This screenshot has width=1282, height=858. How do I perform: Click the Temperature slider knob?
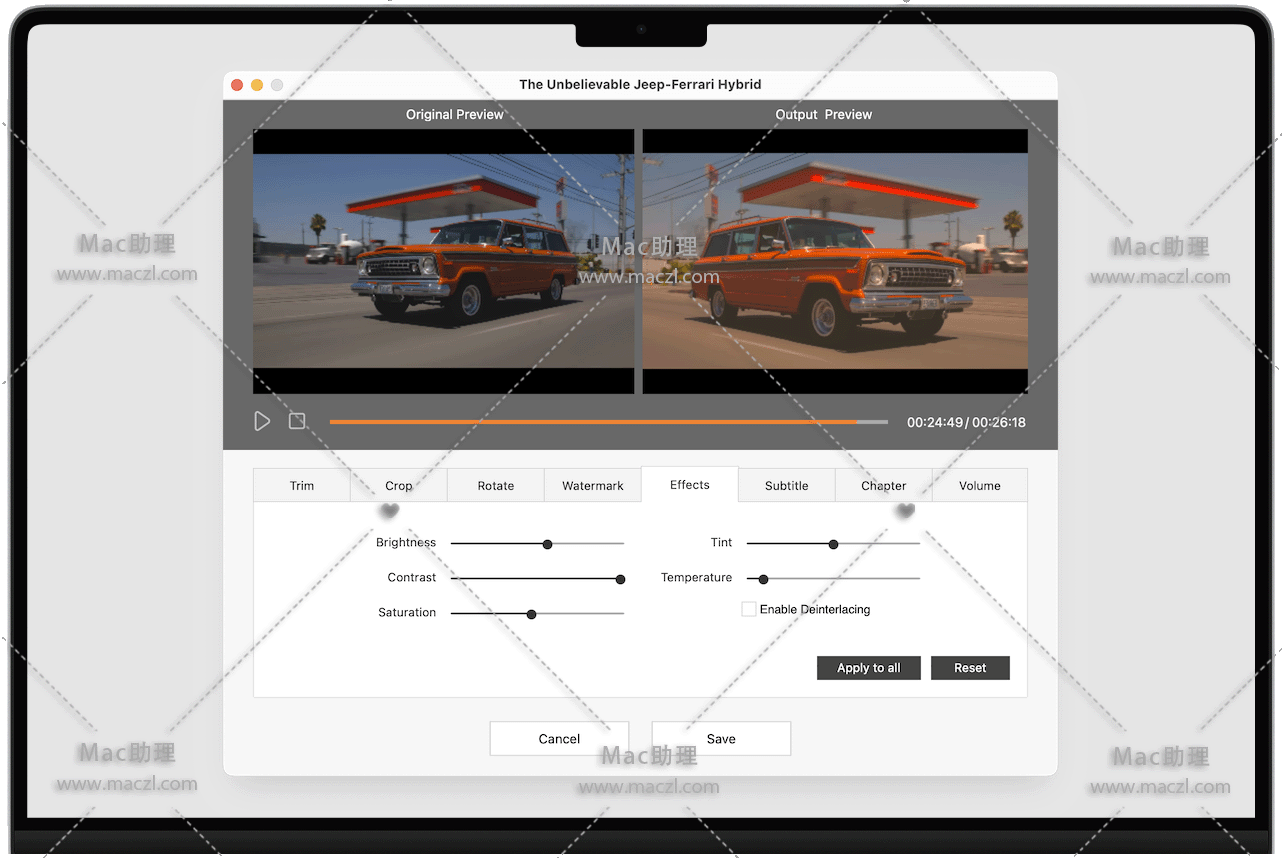pyautogui.click(x=763, y=579)
